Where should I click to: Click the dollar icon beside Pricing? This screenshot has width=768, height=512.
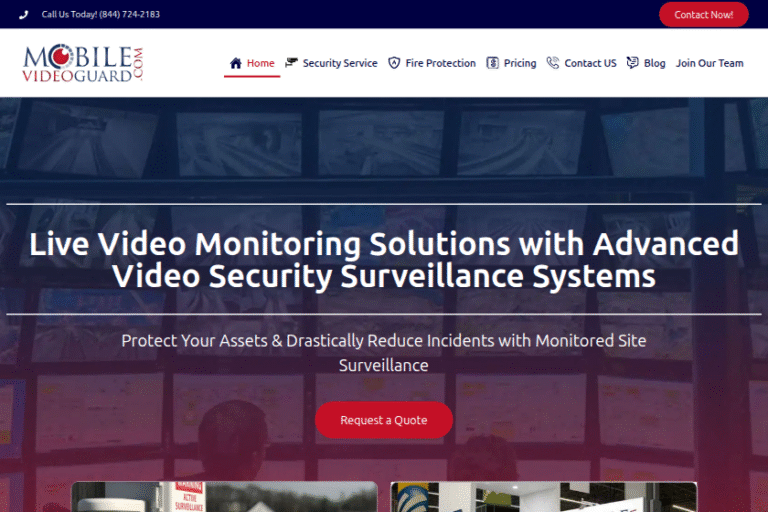click(x=493, y=63)
